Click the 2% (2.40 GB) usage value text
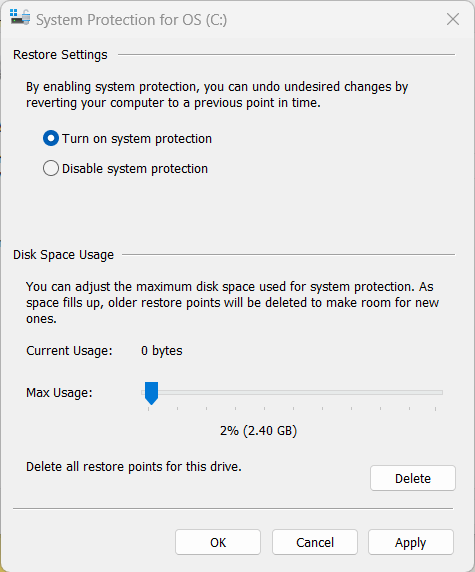Viewport: 475px width, 572px height. coord(258,431)
